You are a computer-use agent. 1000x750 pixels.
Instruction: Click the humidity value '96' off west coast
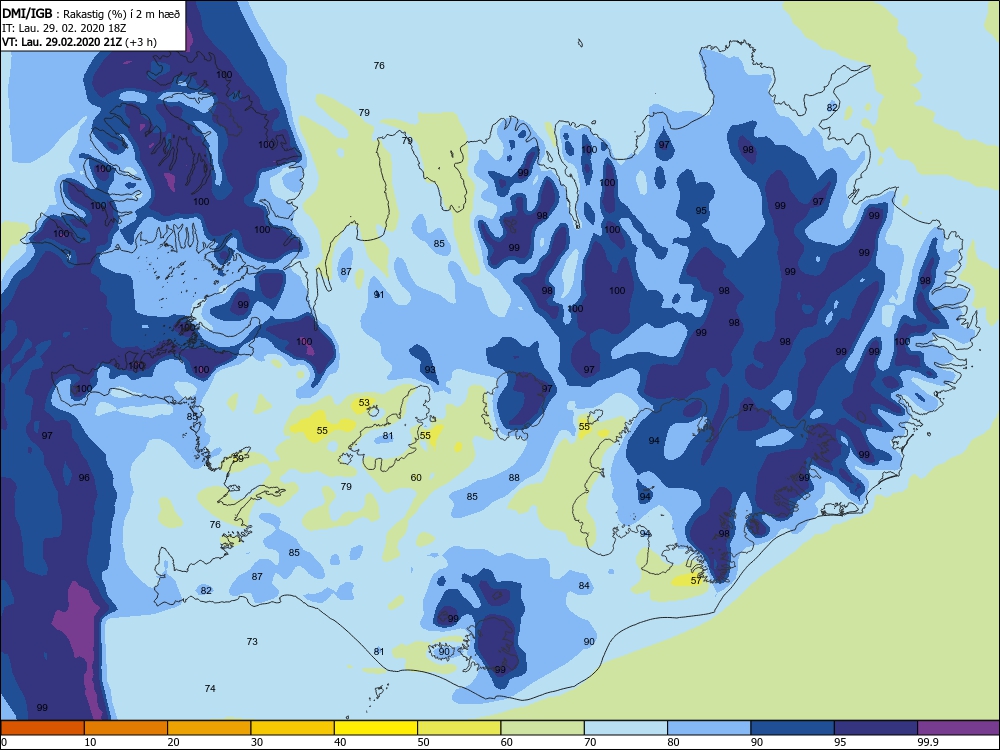(84, 477)
